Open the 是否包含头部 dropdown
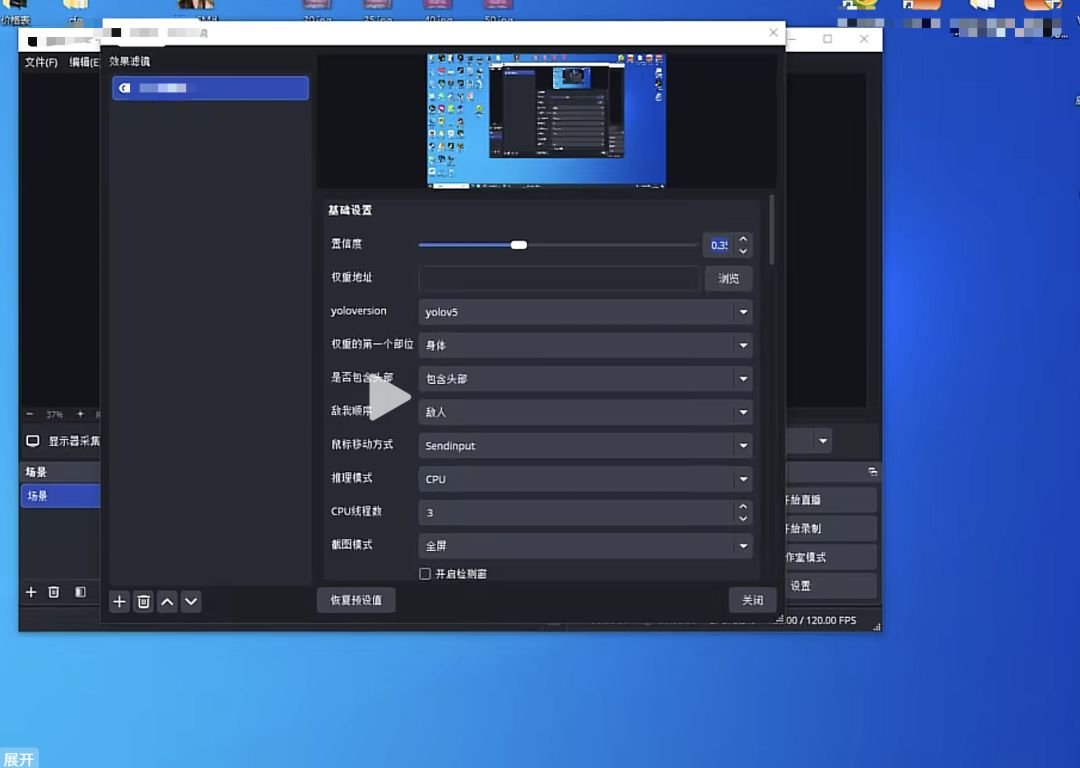The width and height of the screenshot is (1080, 768). (x=585, y=379)
